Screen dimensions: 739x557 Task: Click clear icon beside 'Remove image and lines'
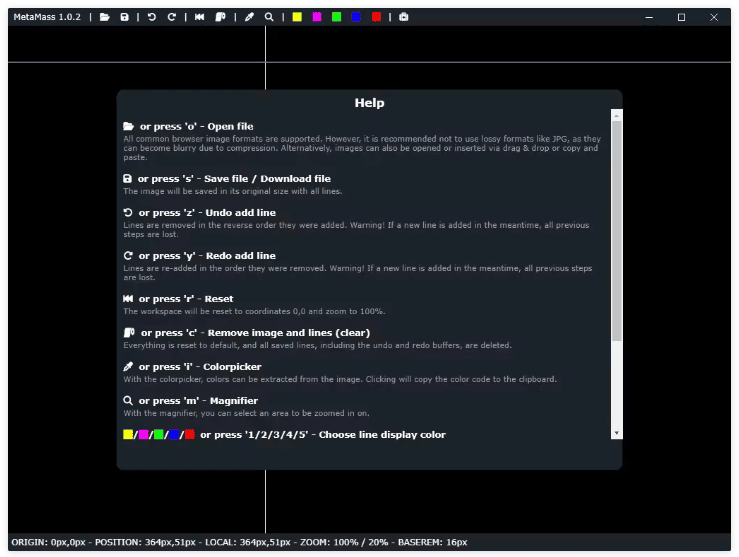click(x=129, y=333)
